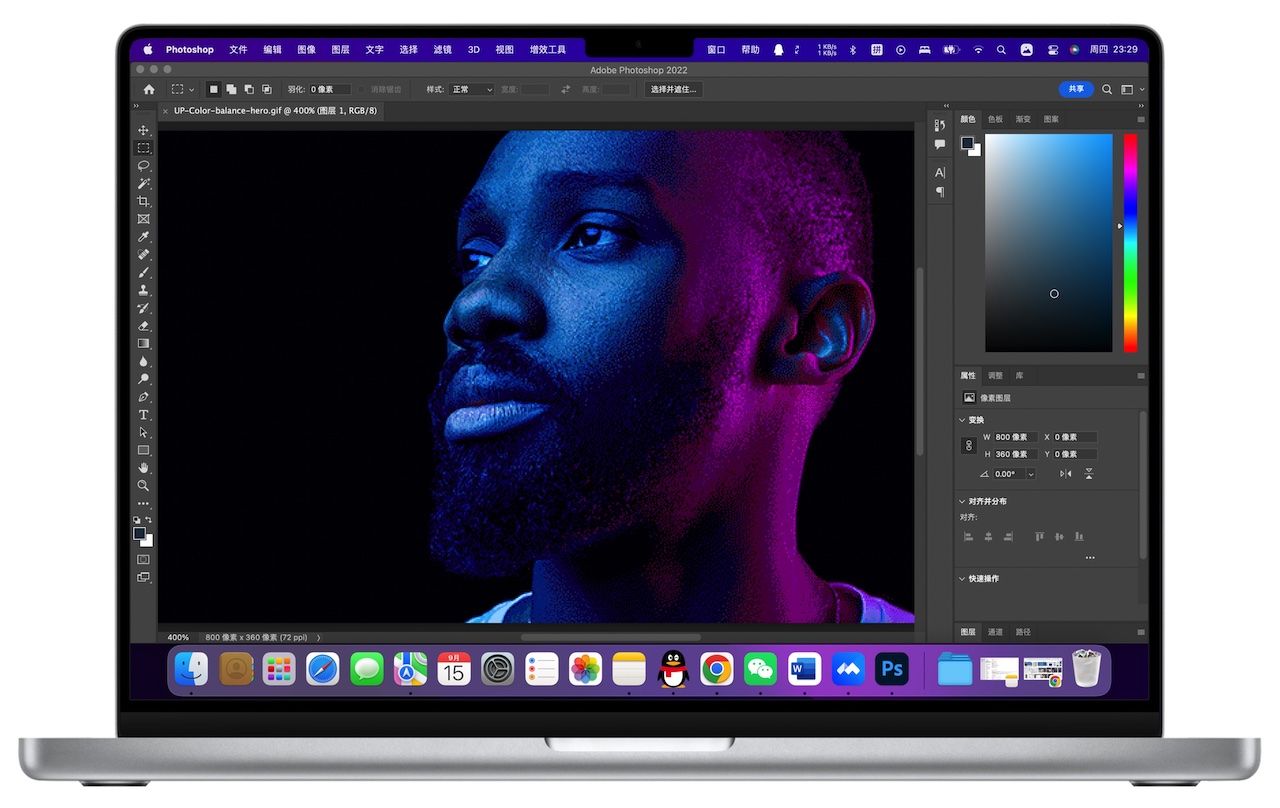1280x808 pixels.
Task: Switch to the 通道 Channels tab
Action: [x=995, y=631]
